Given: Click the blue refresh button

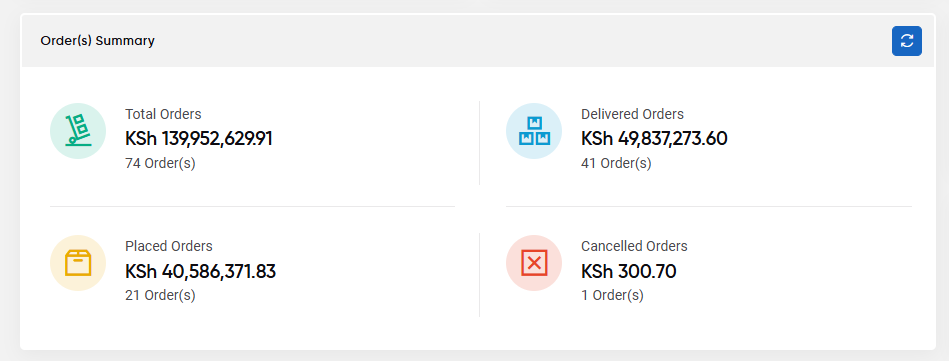Looking at the screenshot, I should 907,41.
